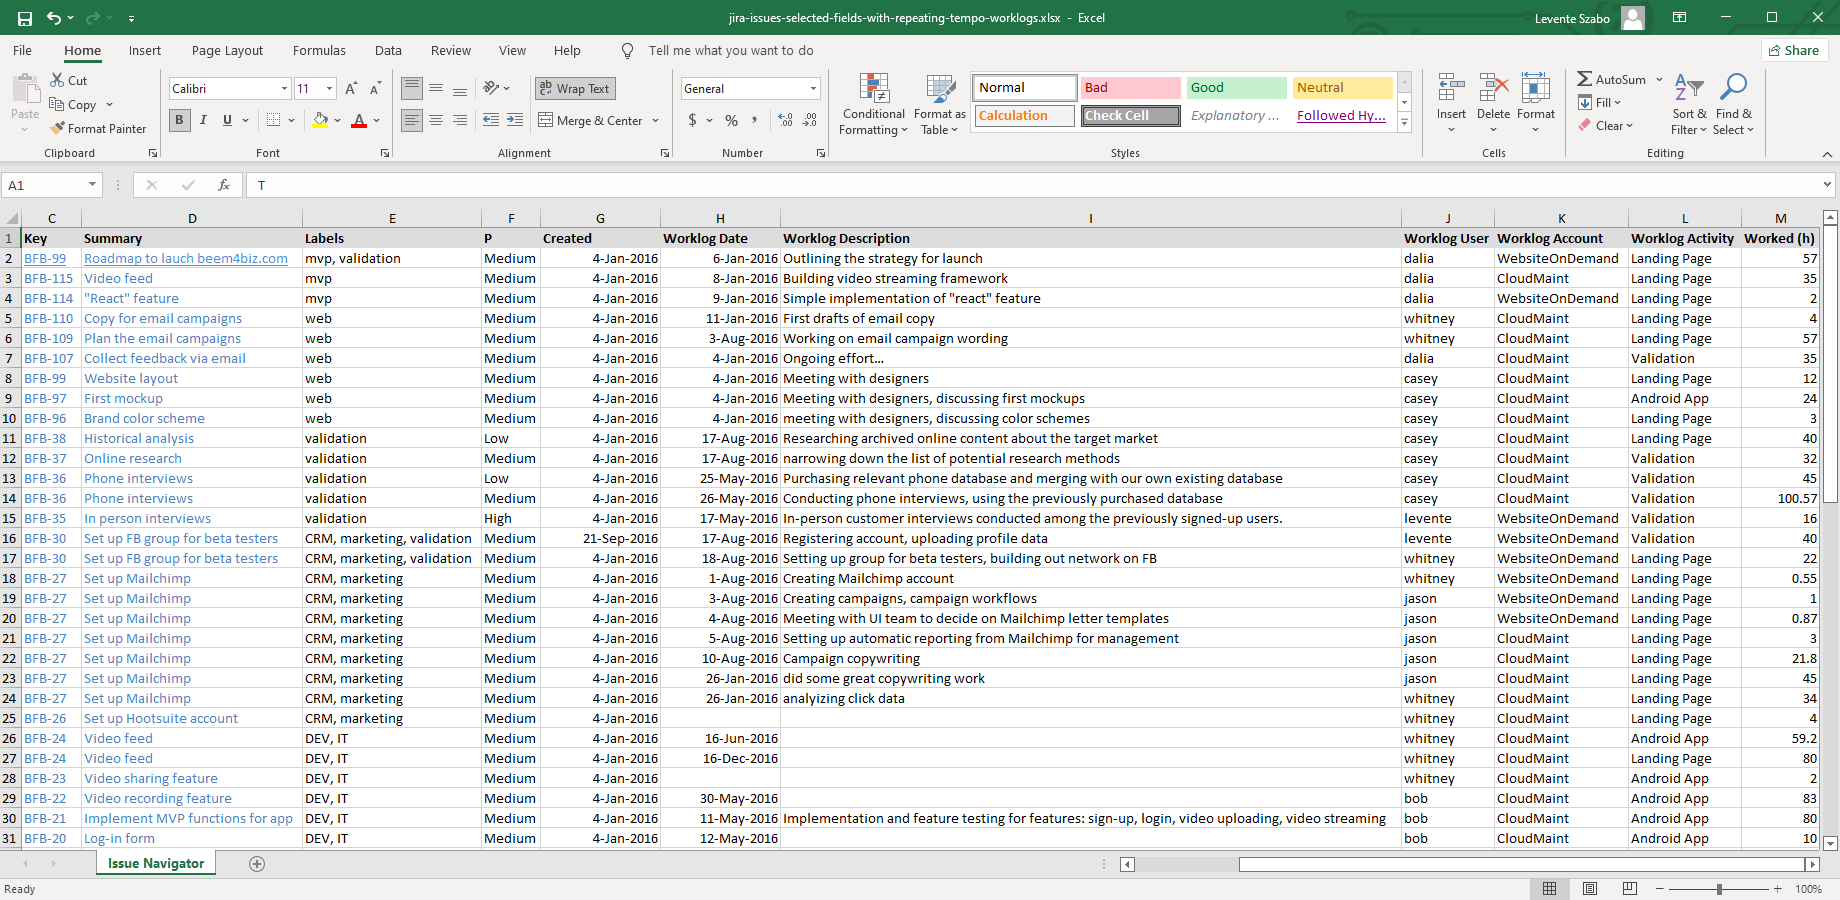The image size is (1840, 900).
Task: Expand the cell styles gallery
Action: point(1405,123)
